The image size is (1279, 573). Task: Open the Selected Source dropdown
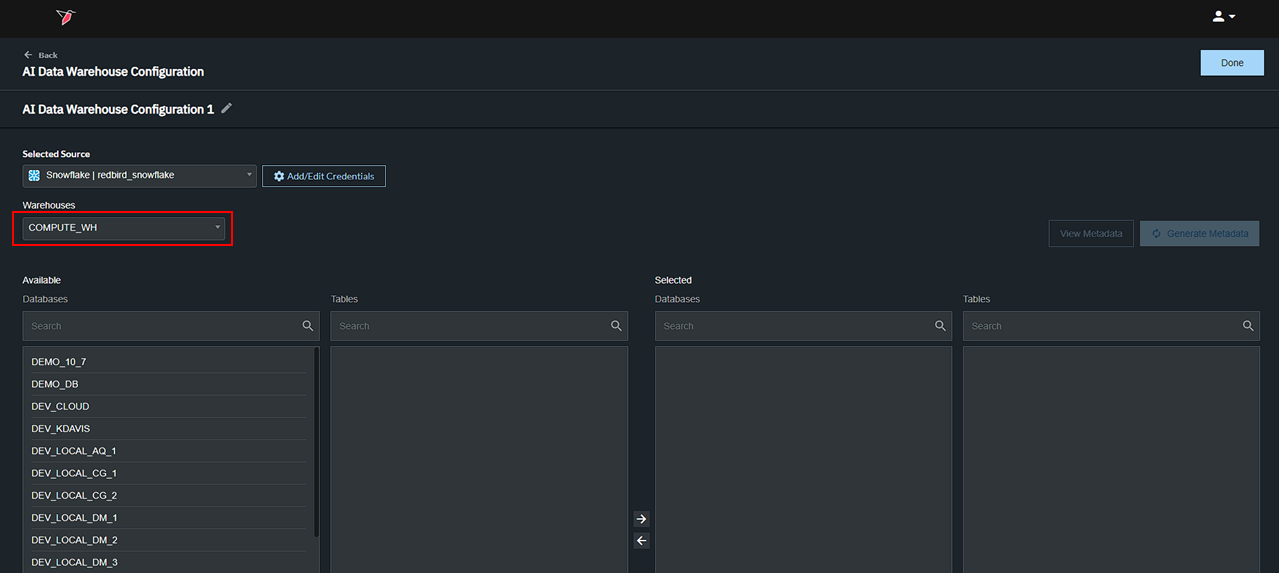140,175
